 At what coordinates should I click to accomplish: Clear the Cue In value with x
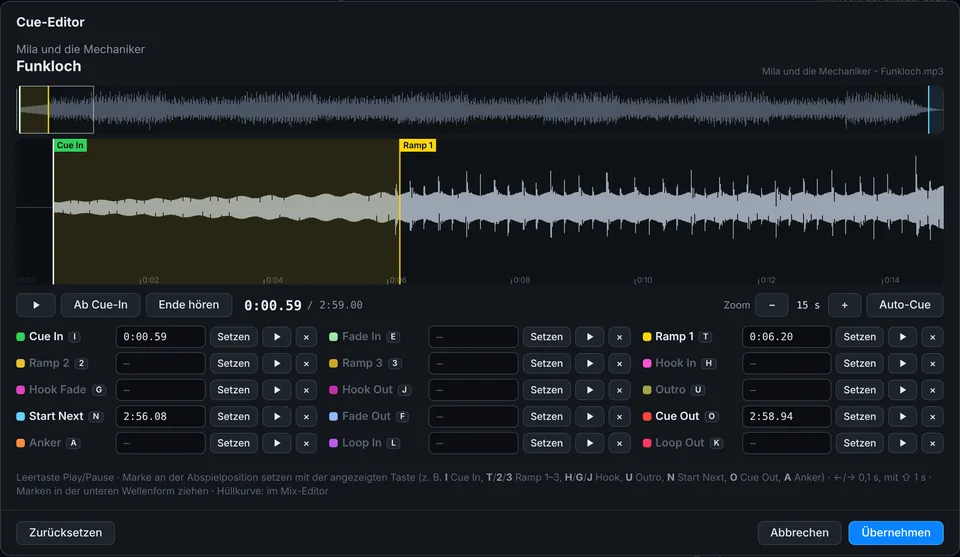click(306, 337)
